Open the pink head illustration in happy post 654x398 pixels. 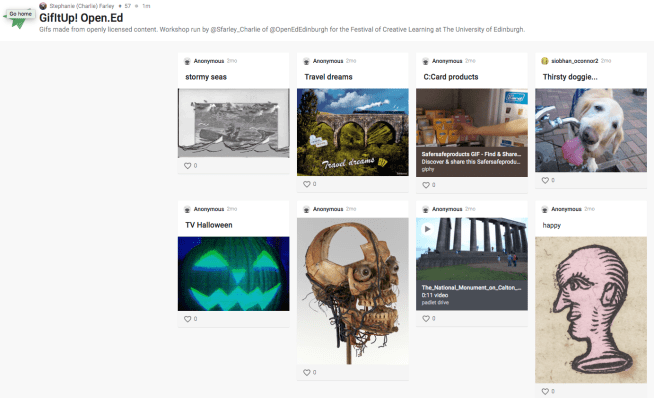(591, 310)
